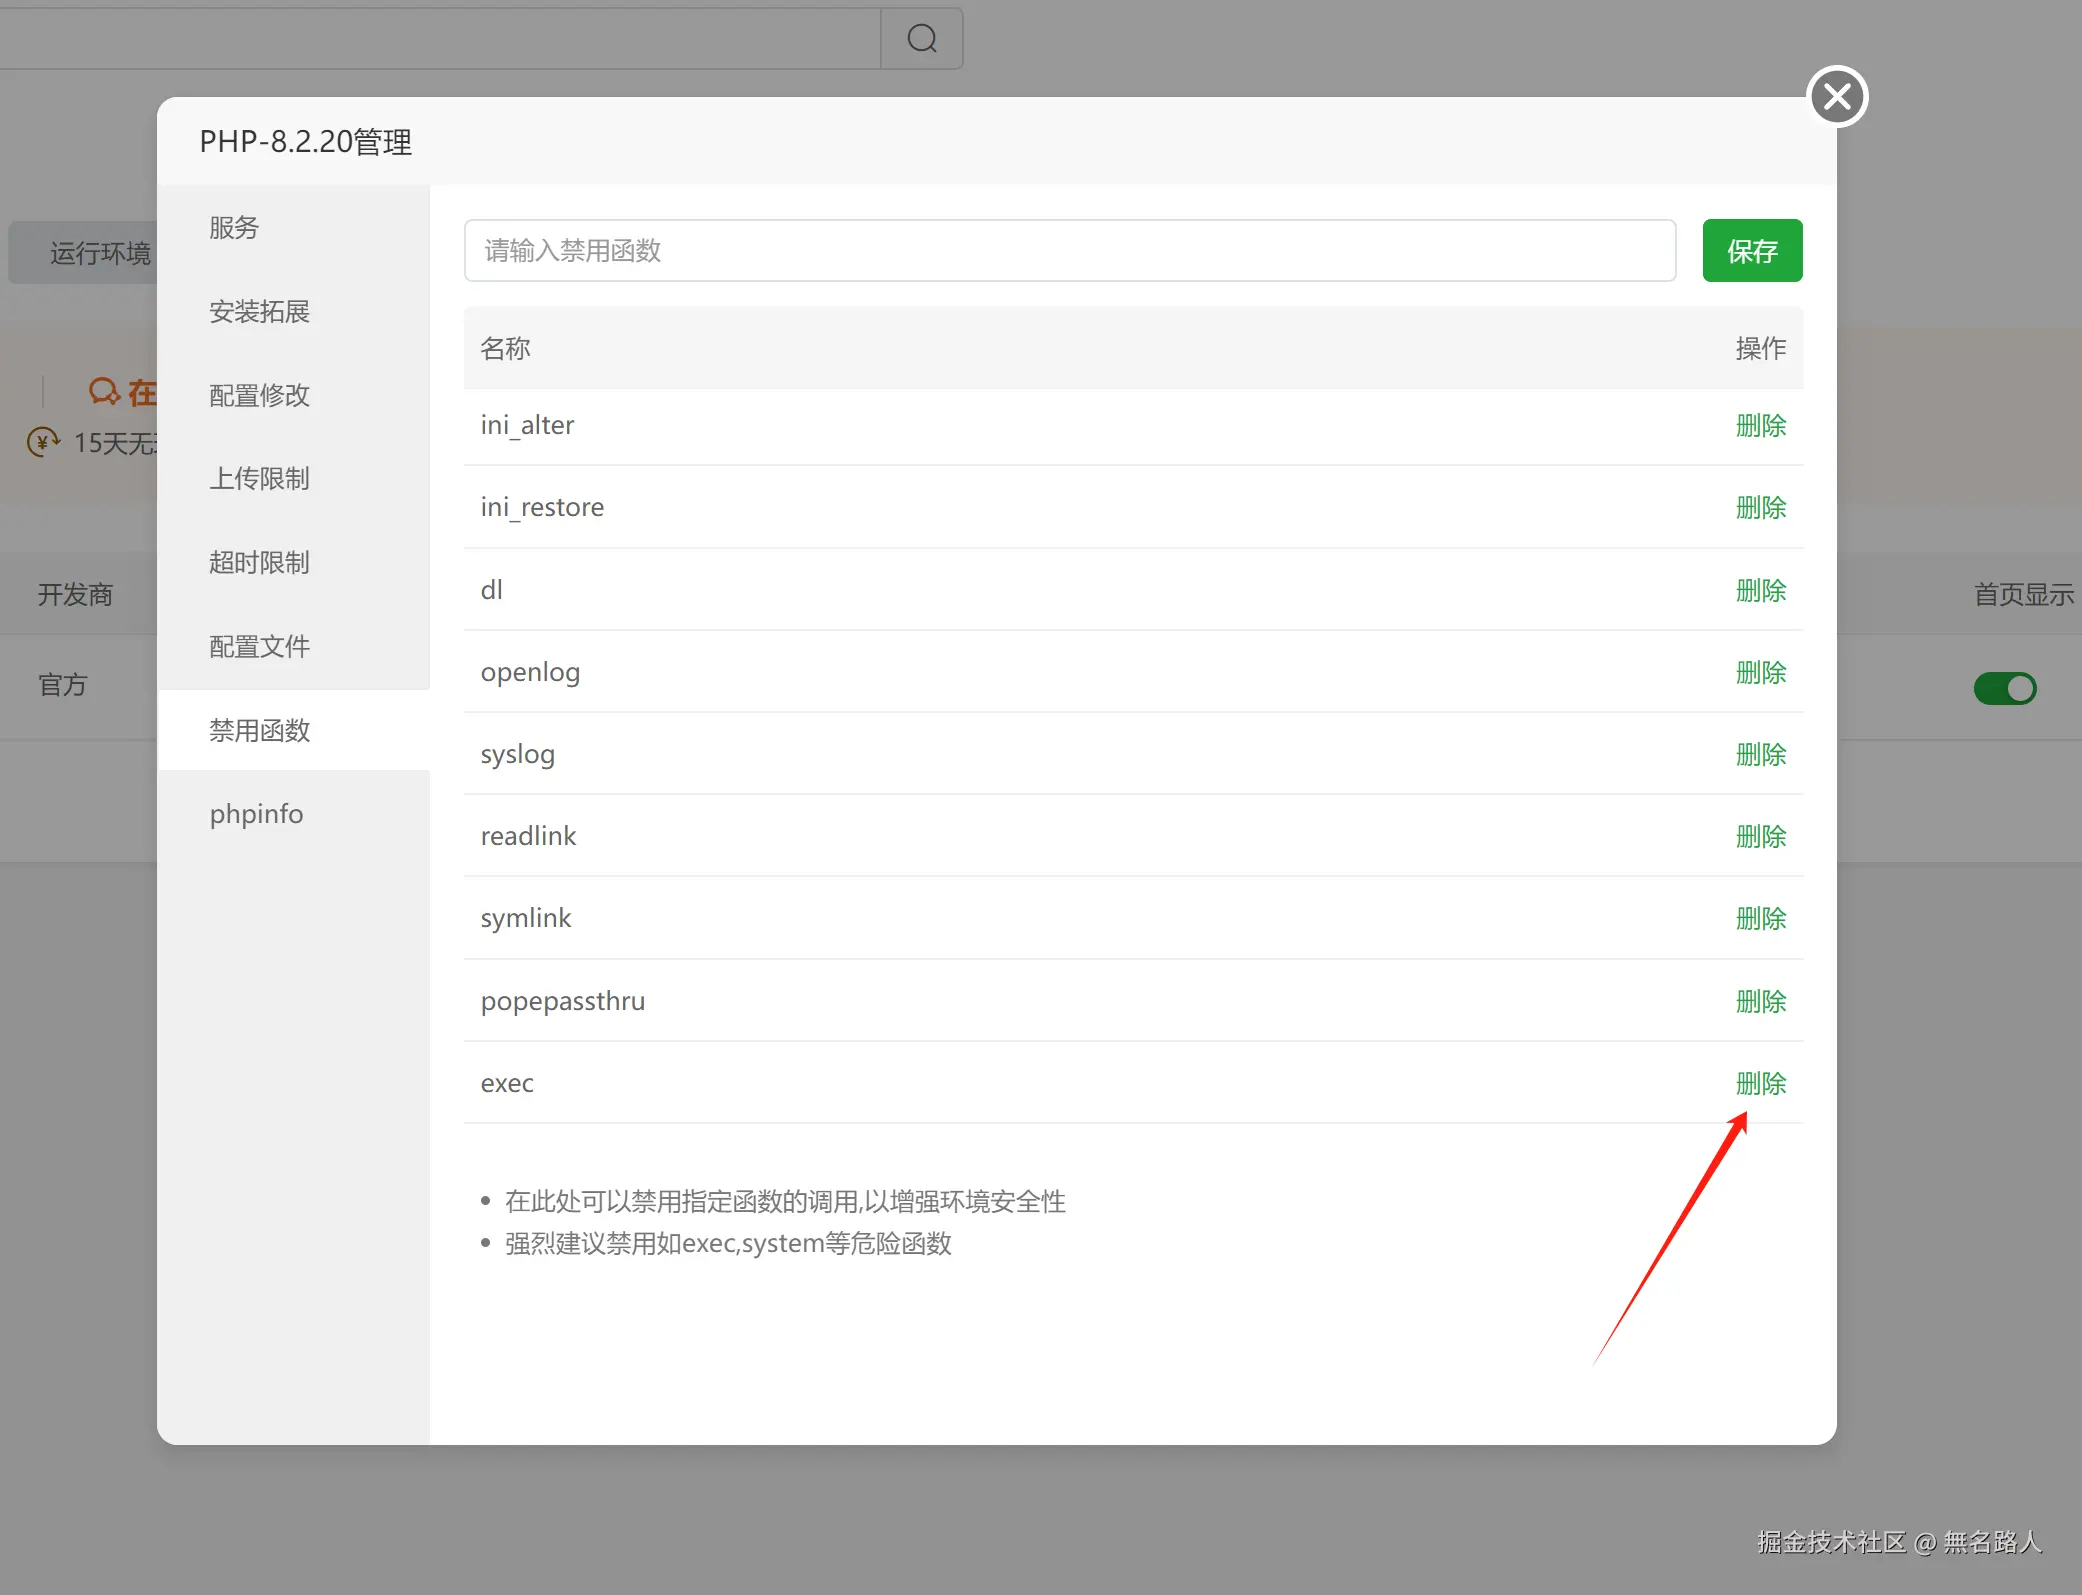The width and height of the screenshot is (2082, 1595).
Task: Open the 配置文件 tab
Action: coord(259,647)
